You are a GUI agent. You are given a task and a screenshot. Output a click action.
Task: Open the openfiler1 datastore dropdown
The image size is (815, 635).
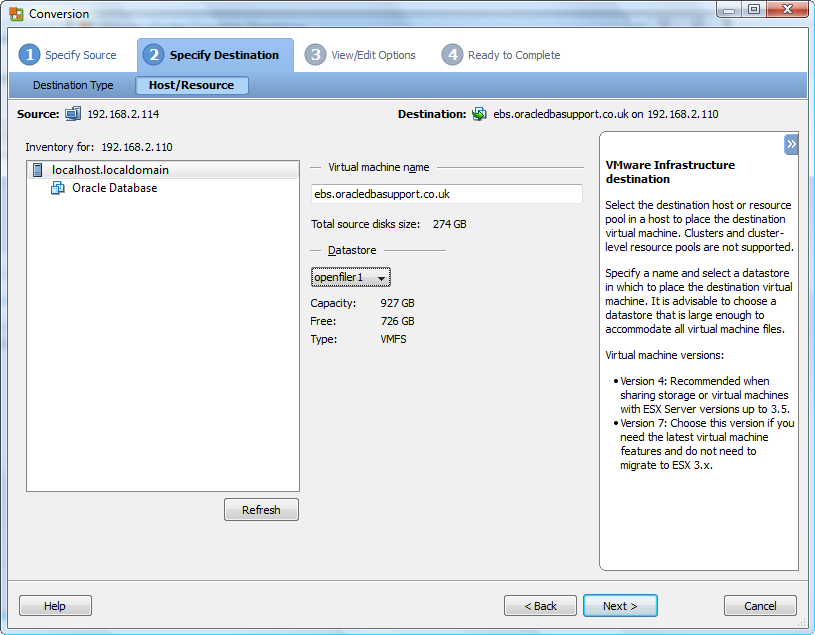(x=351, y=277)
